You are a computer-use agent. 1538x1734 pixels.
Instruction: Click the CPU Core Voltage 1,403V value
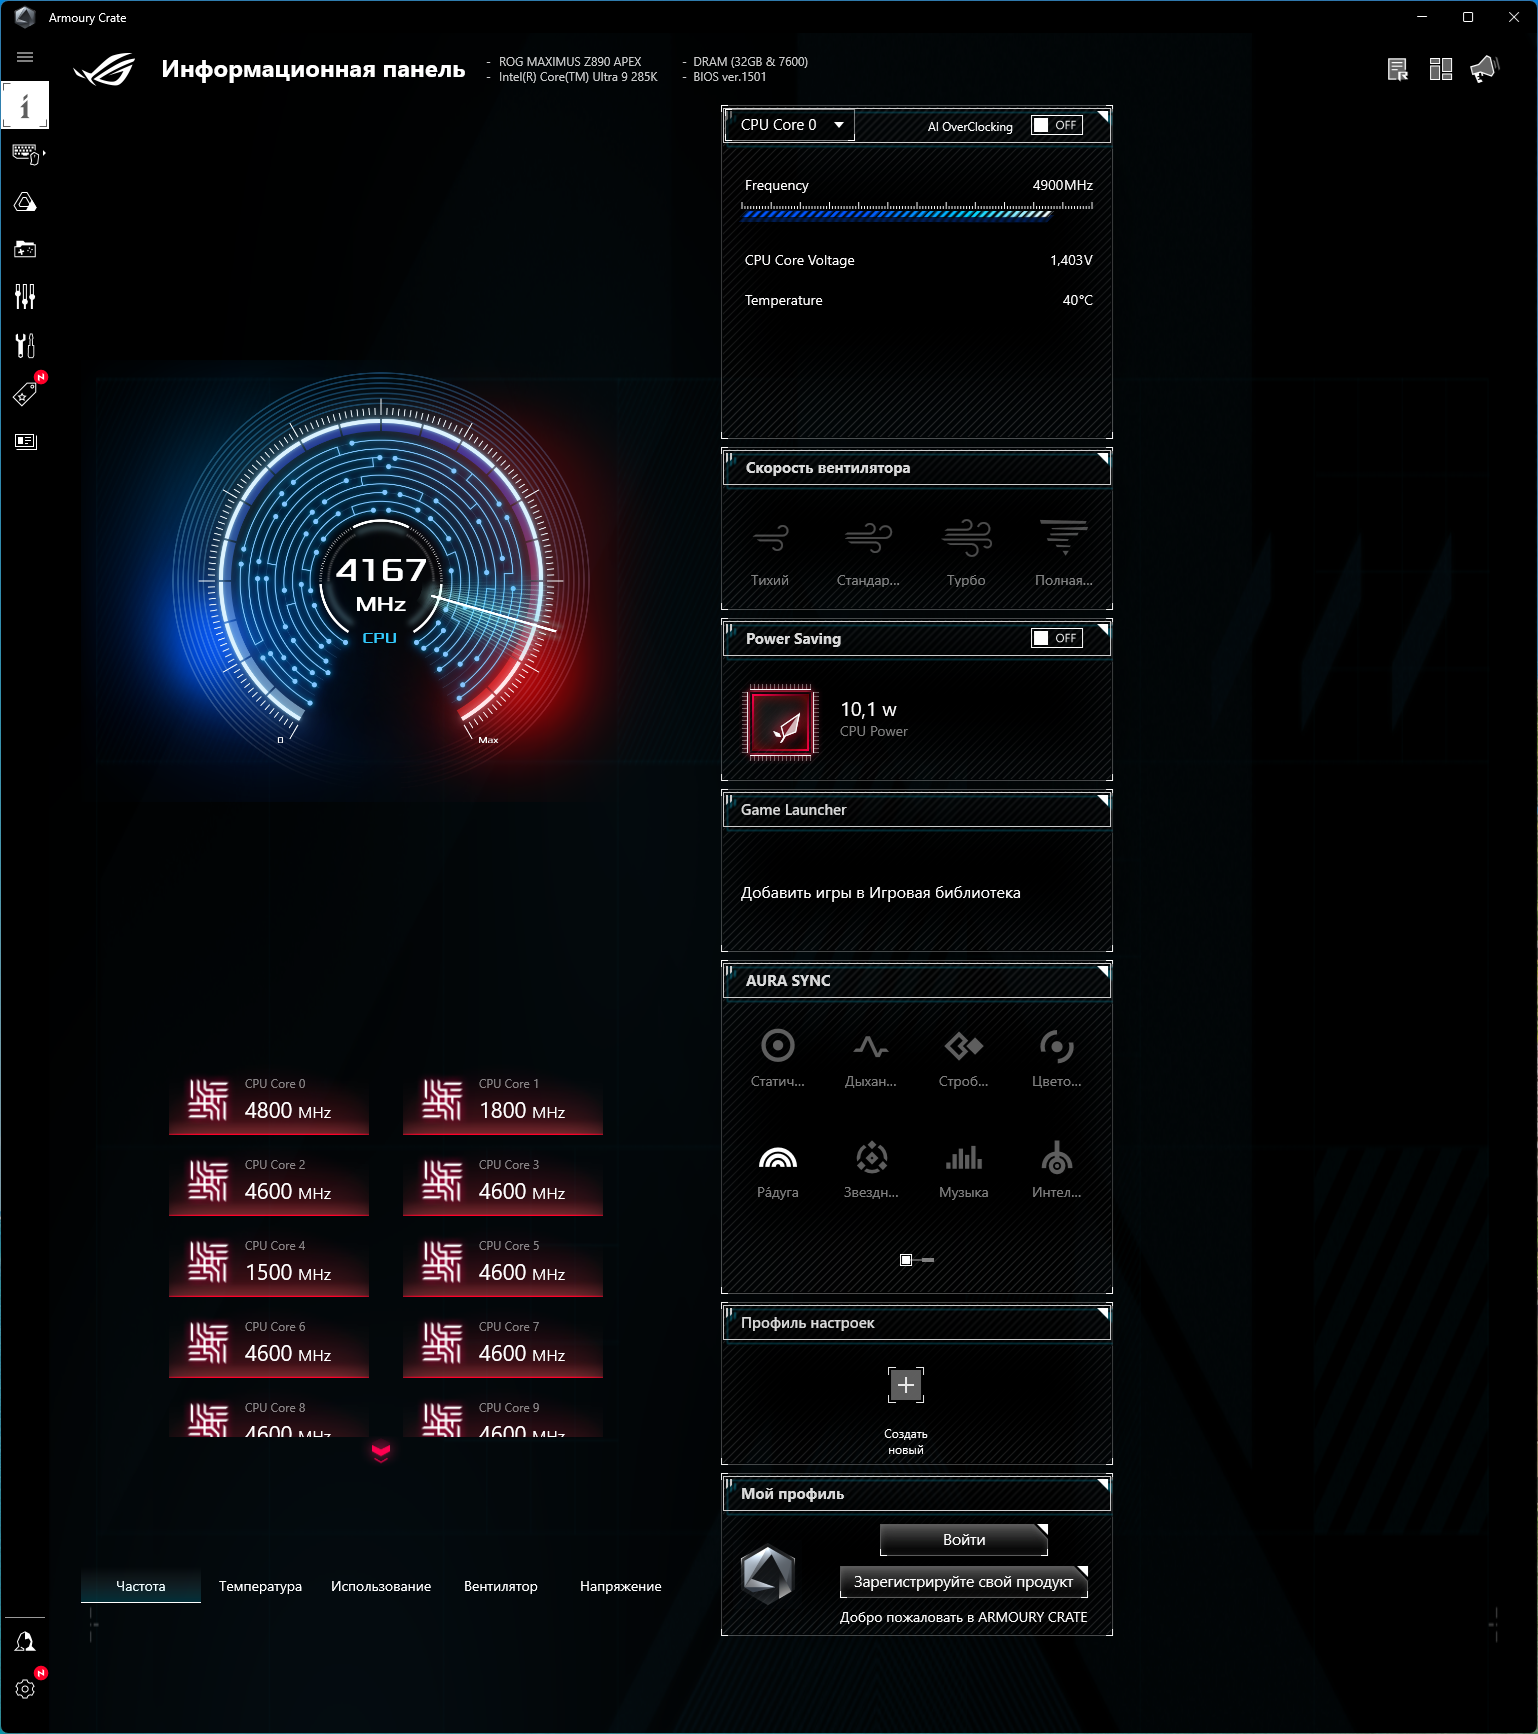pos(1071,260)
